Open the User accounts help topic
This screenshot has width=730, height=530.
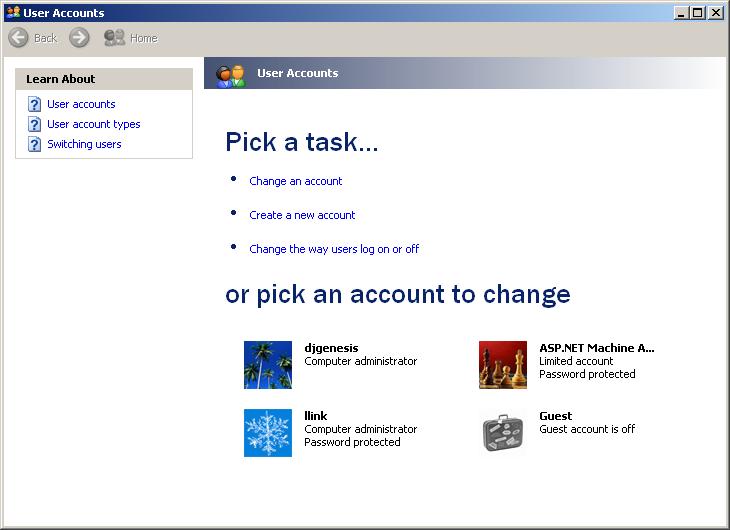click(81, 104)
